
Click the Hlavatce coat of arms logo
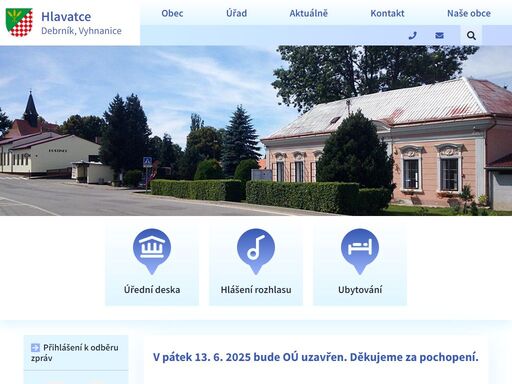point(19,22)
